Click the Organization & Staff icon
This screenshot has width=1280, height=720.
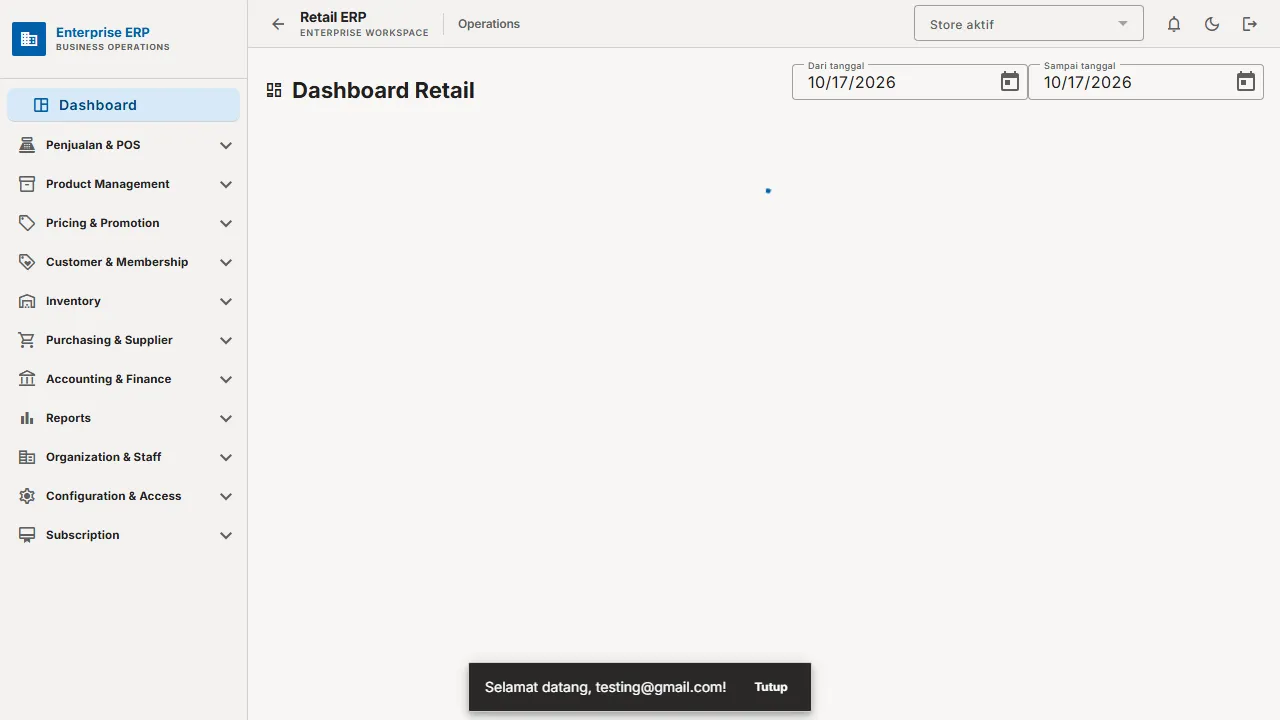pyautogui.click(x=27, y=457)
